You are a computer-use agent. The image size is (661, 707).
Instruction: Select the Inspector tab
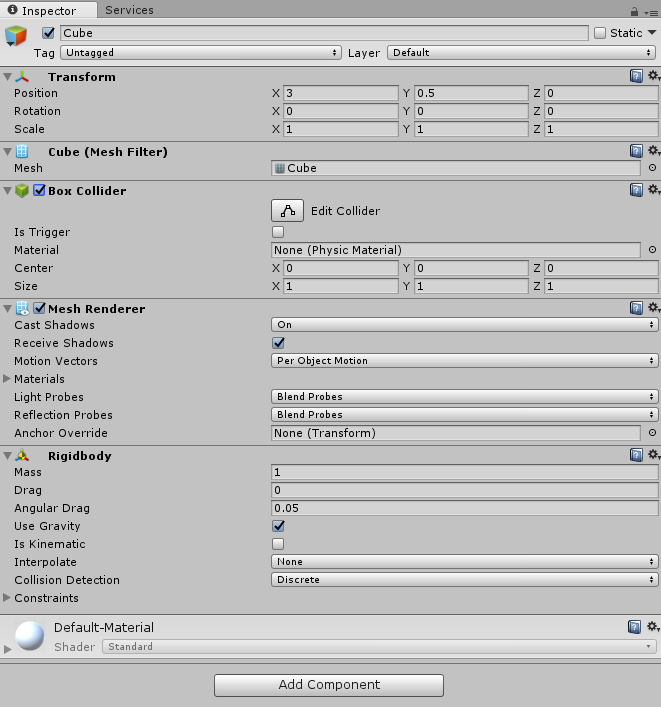[49, 10]
